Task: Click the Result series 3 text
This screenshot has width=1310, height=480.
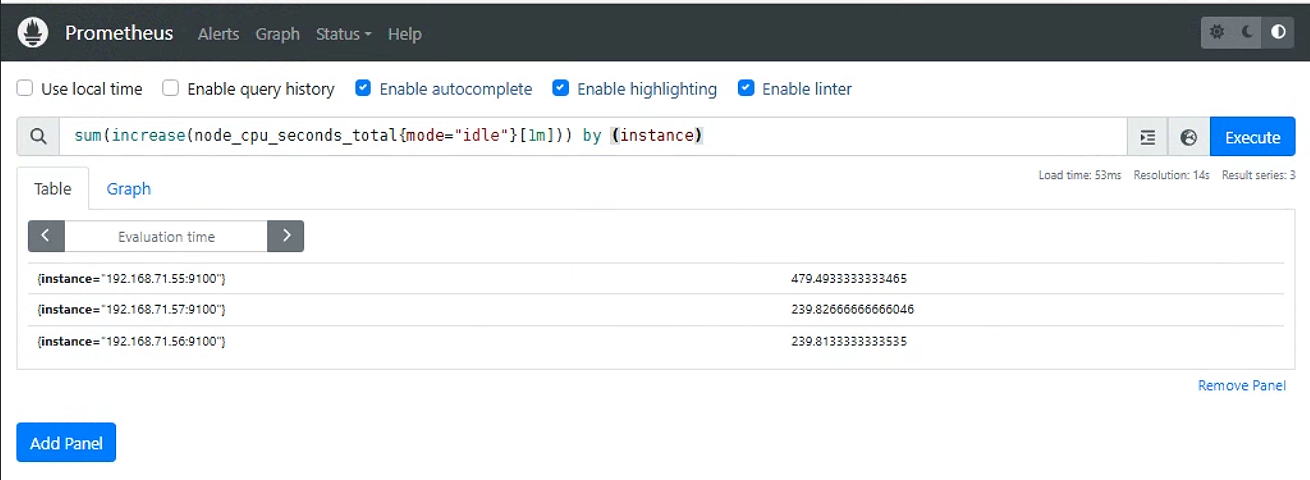Action: pyautogui.click(x=1259, y=175)
